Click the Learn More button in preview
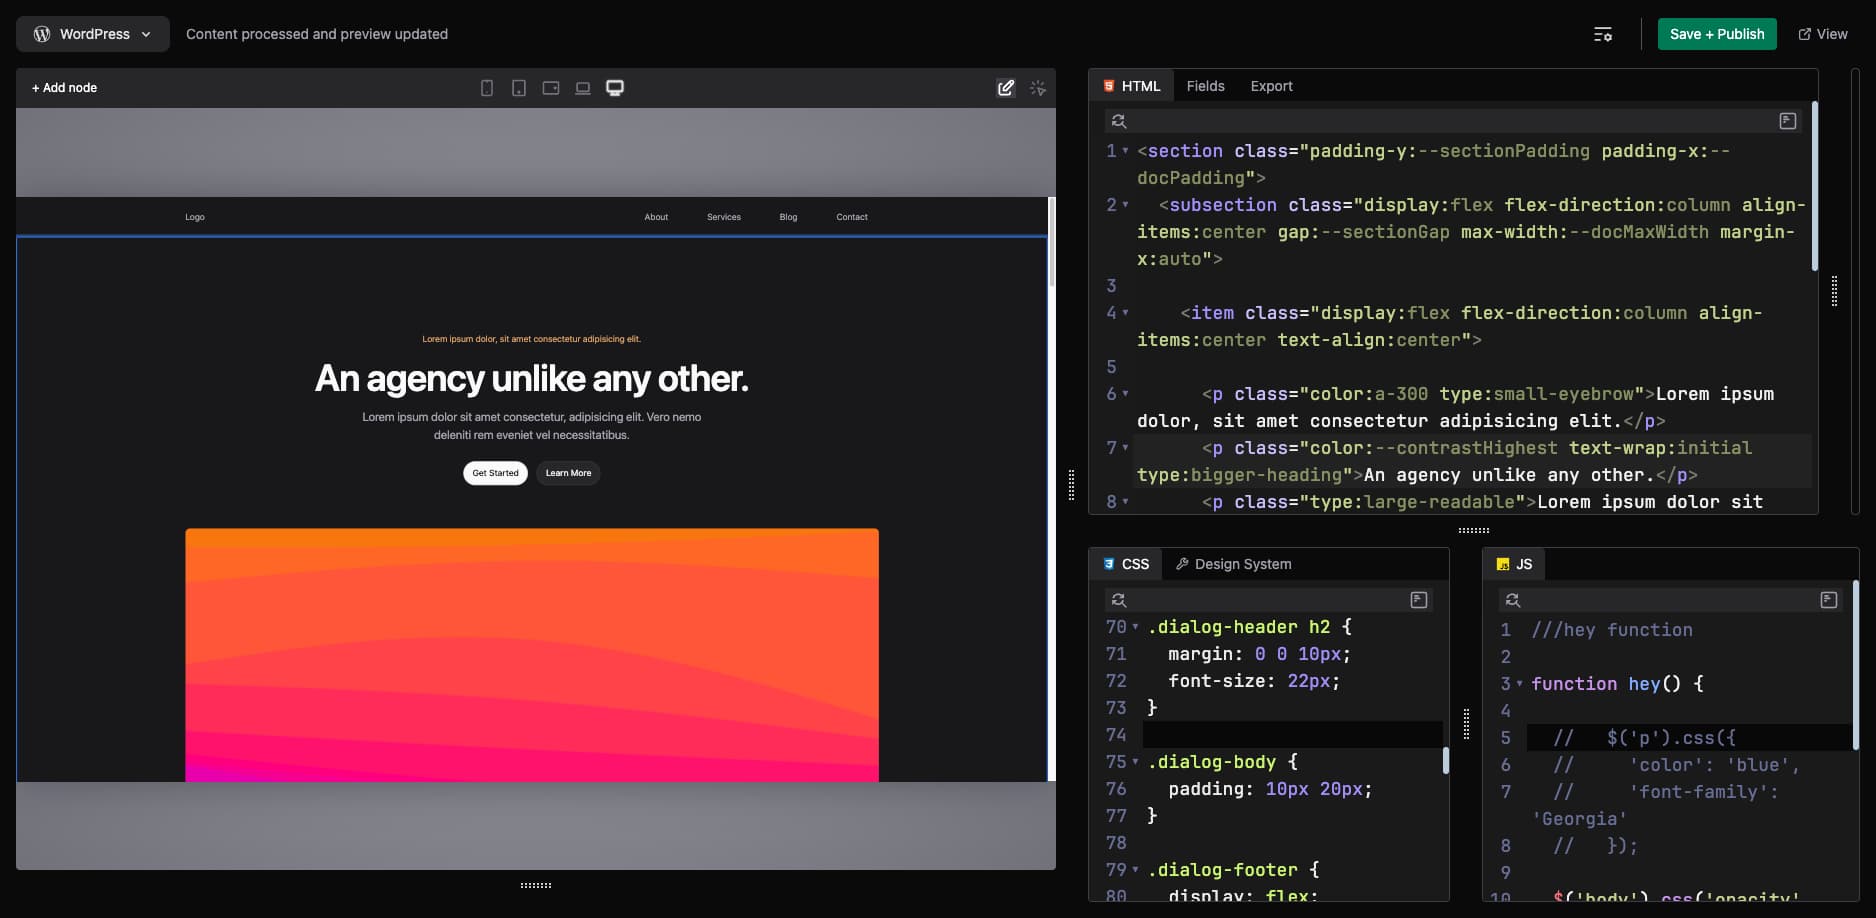The width and height of the screenshot is (1876, 918). click(x=568, y=473)
